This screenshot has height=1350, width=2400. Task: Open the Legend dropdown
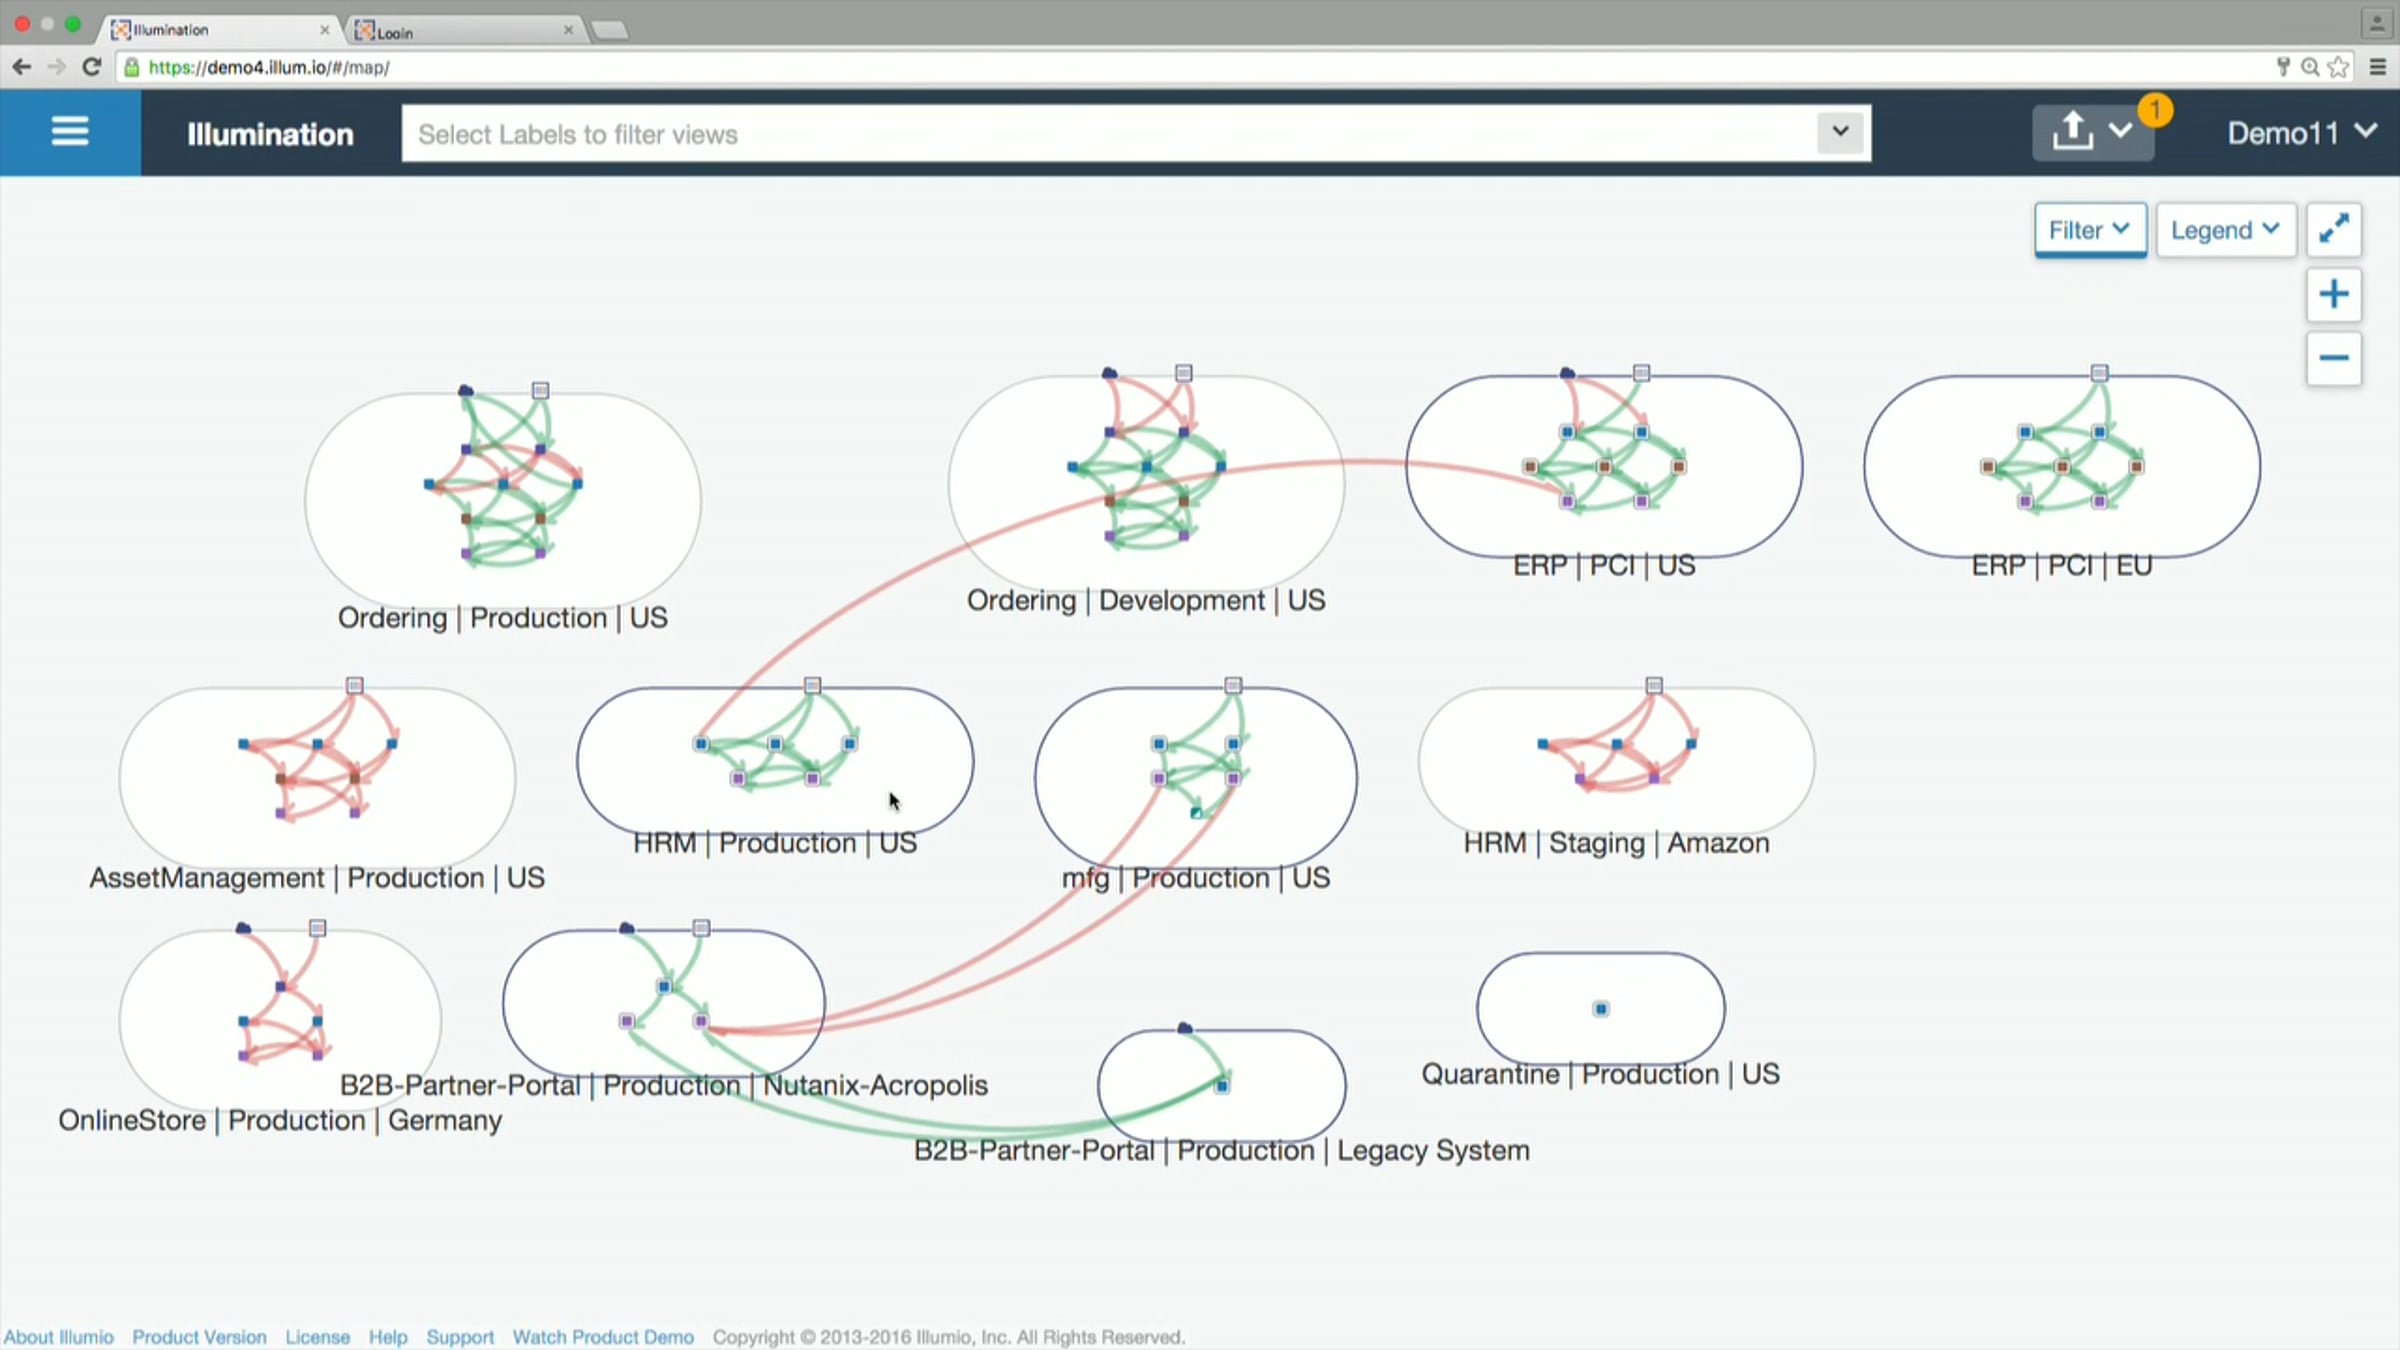[x=2226, y=230]
